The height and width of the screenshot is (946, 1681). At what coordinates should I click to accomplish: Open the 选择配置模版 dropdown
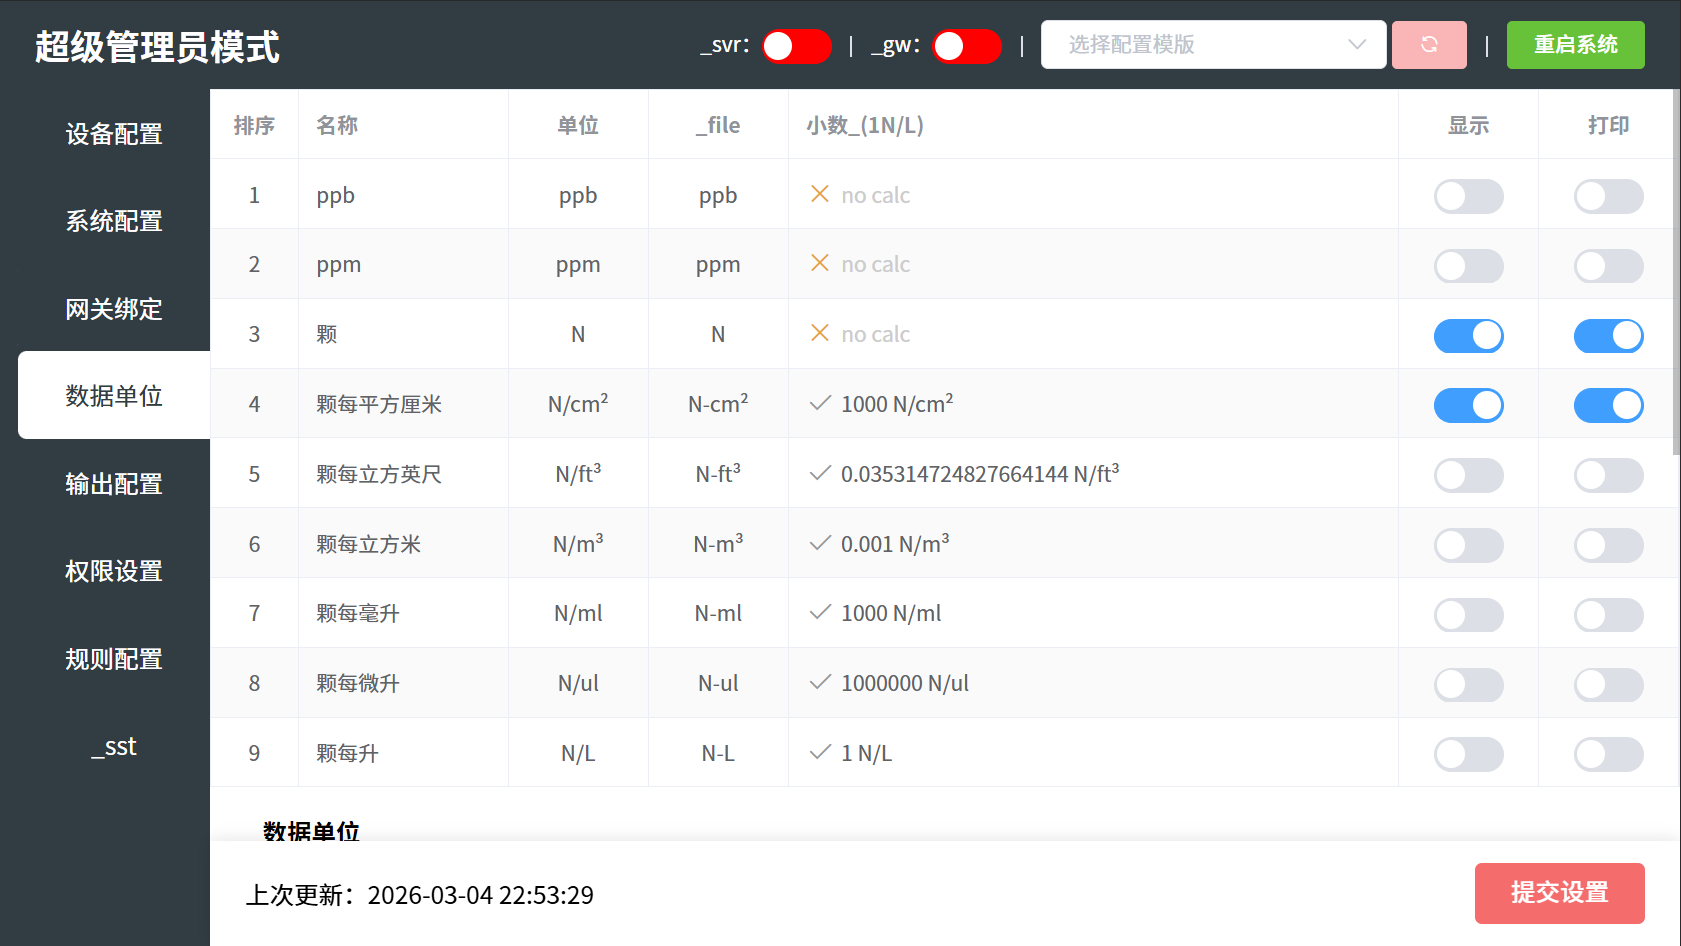[x=1200, y=45]
